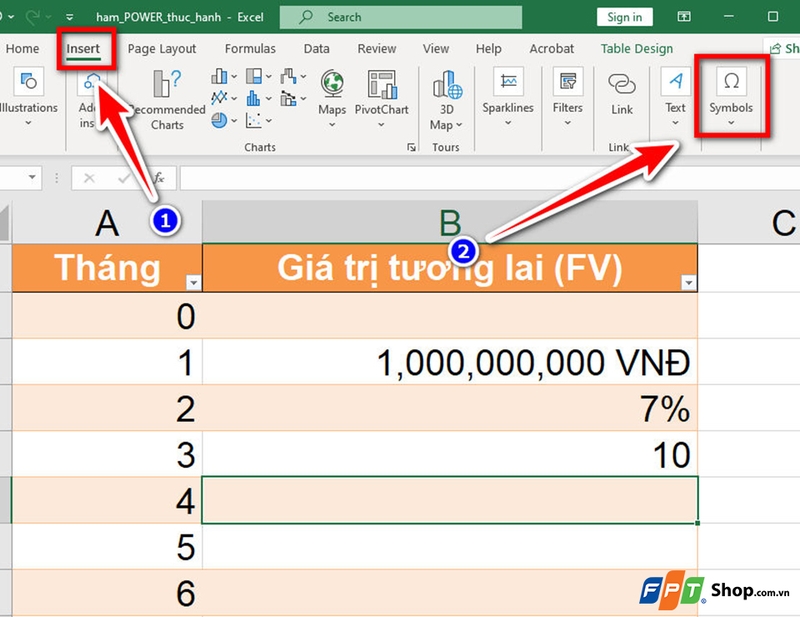This screenshot has width=800, height=617.
Task: Open the filter dropdown on column B header
Action: coord(688,281)
